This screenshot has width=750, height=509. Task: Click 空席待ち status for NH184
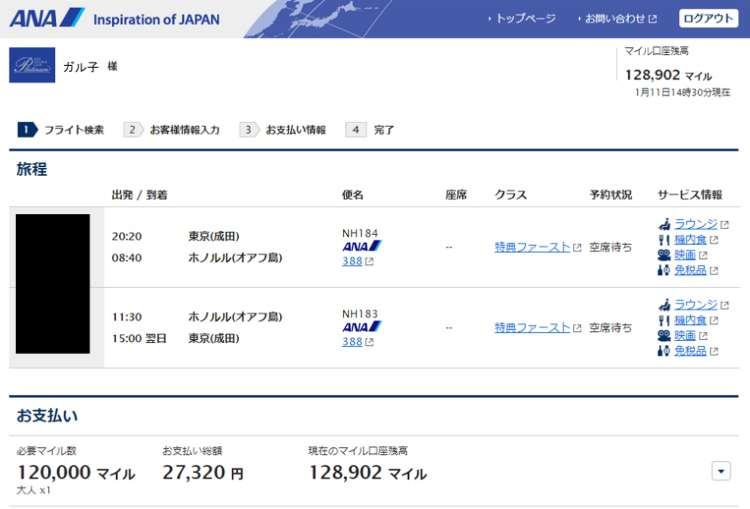[x=610, y=247]
